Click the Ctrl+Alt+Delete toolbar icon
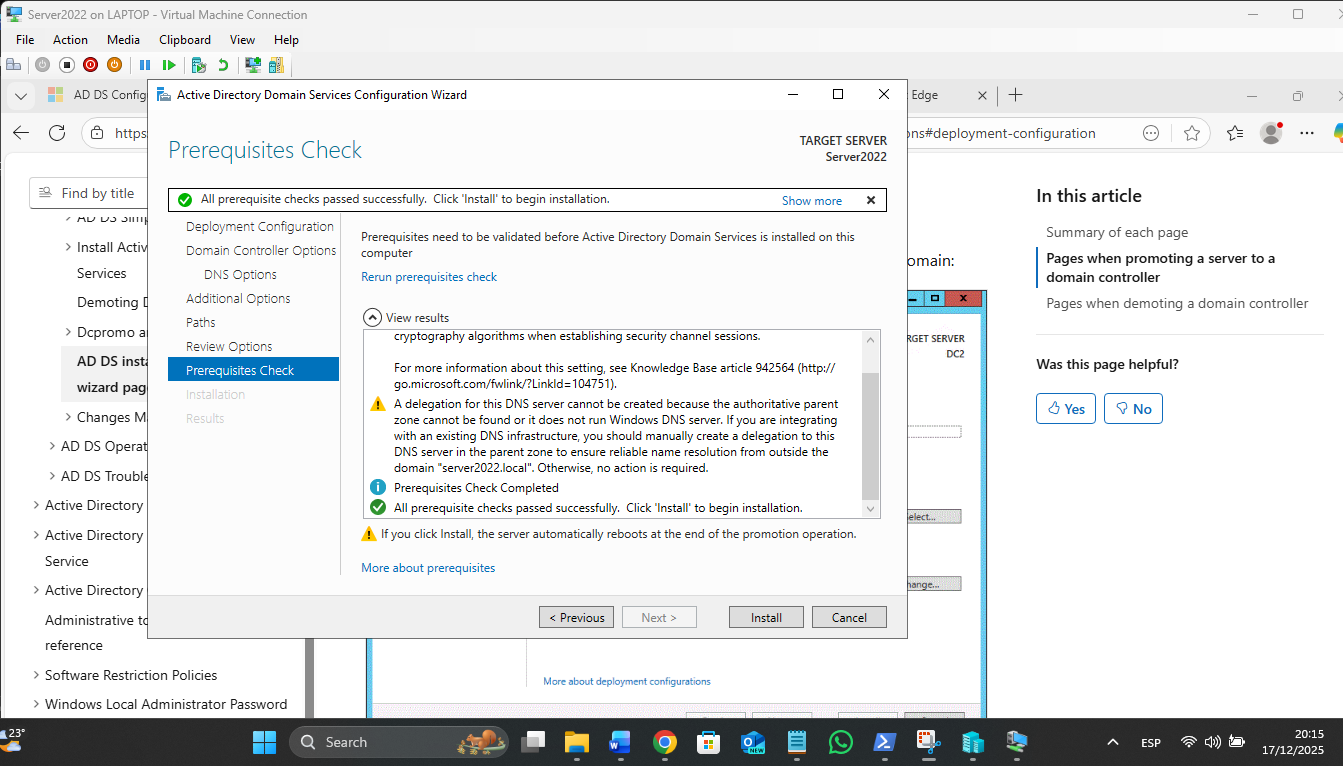Viewport: 1343px width, 766px height. (x=13, y=65)
